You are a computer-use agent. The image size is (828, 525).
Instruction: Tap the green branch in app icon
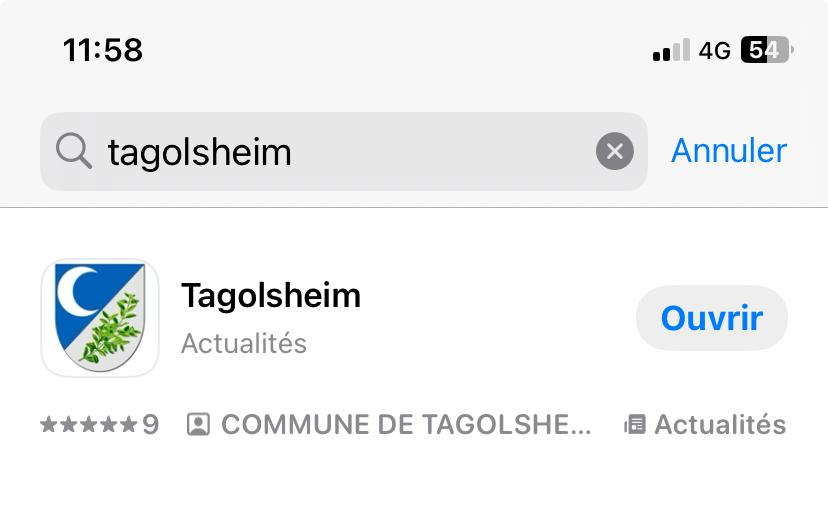coord(112,330)
